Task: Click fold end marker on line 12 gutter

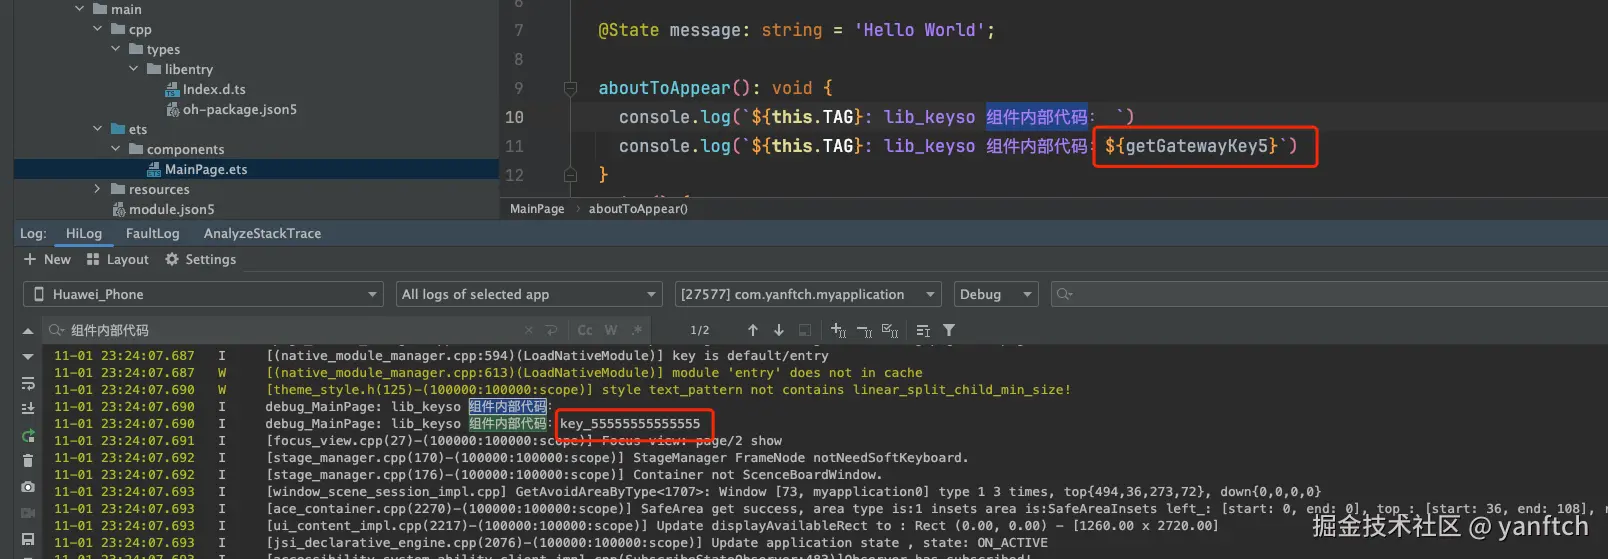Action: pos(570,175)
